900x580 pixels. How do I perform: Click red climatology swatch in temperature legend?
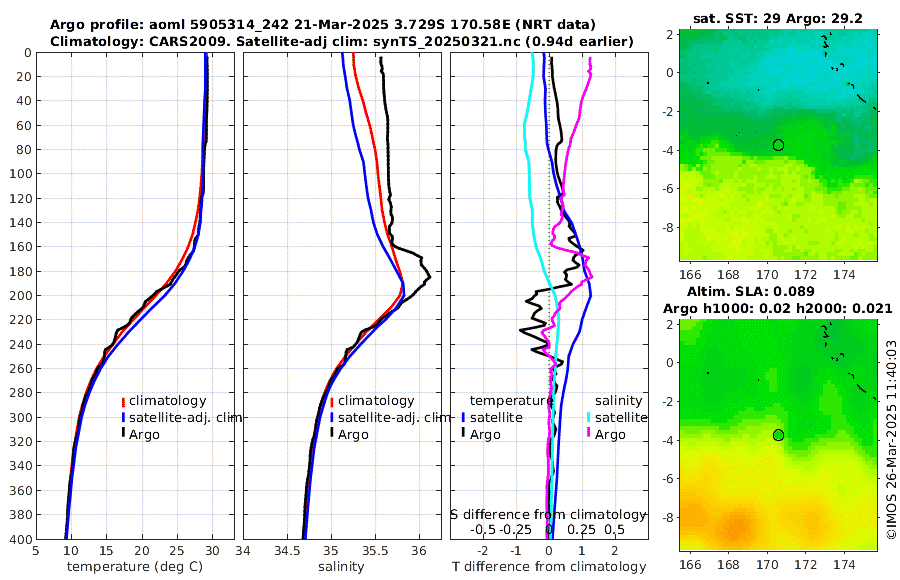point(123,401)
